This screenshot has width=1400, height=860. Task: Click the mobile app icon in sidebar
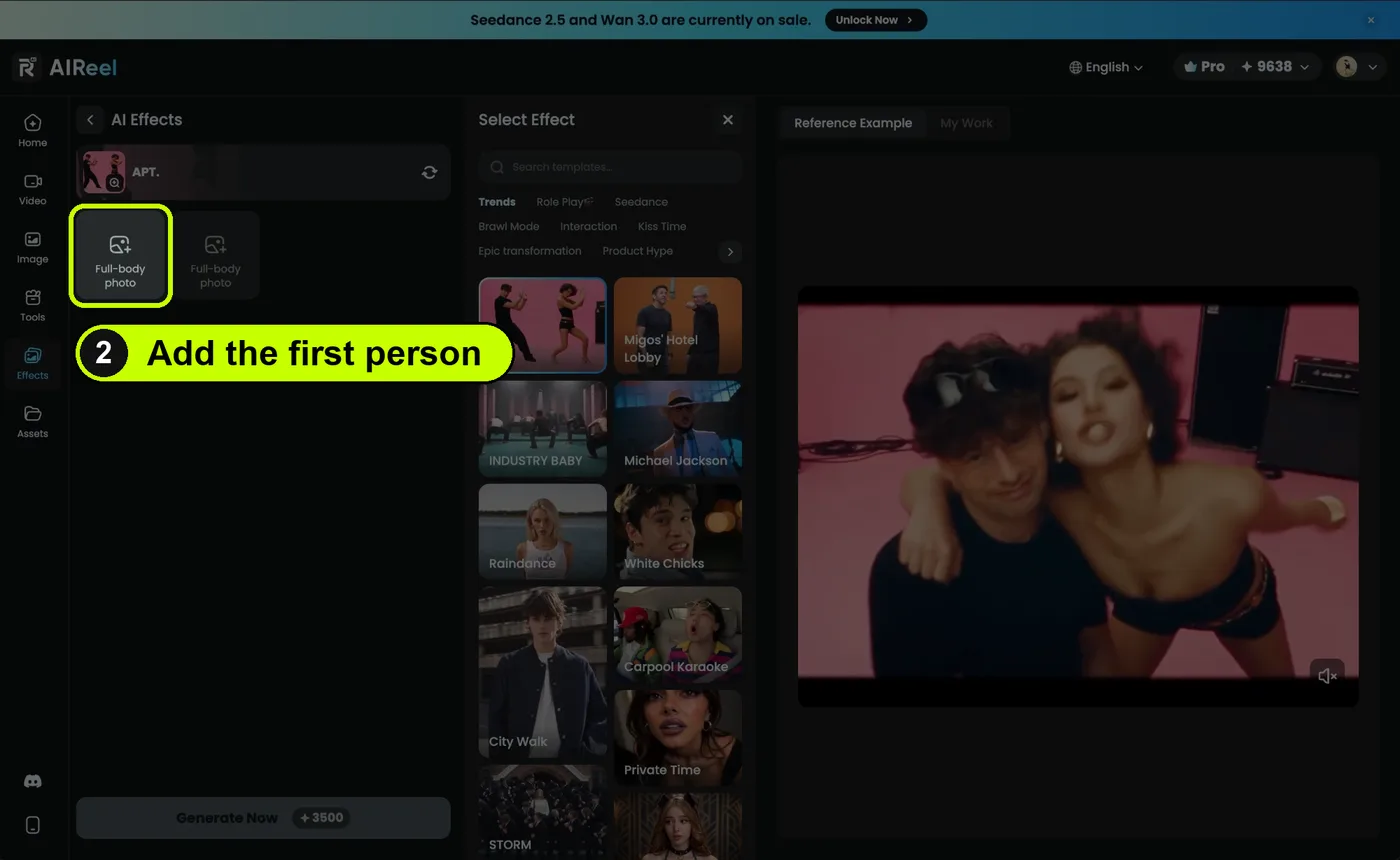[32, 825]
